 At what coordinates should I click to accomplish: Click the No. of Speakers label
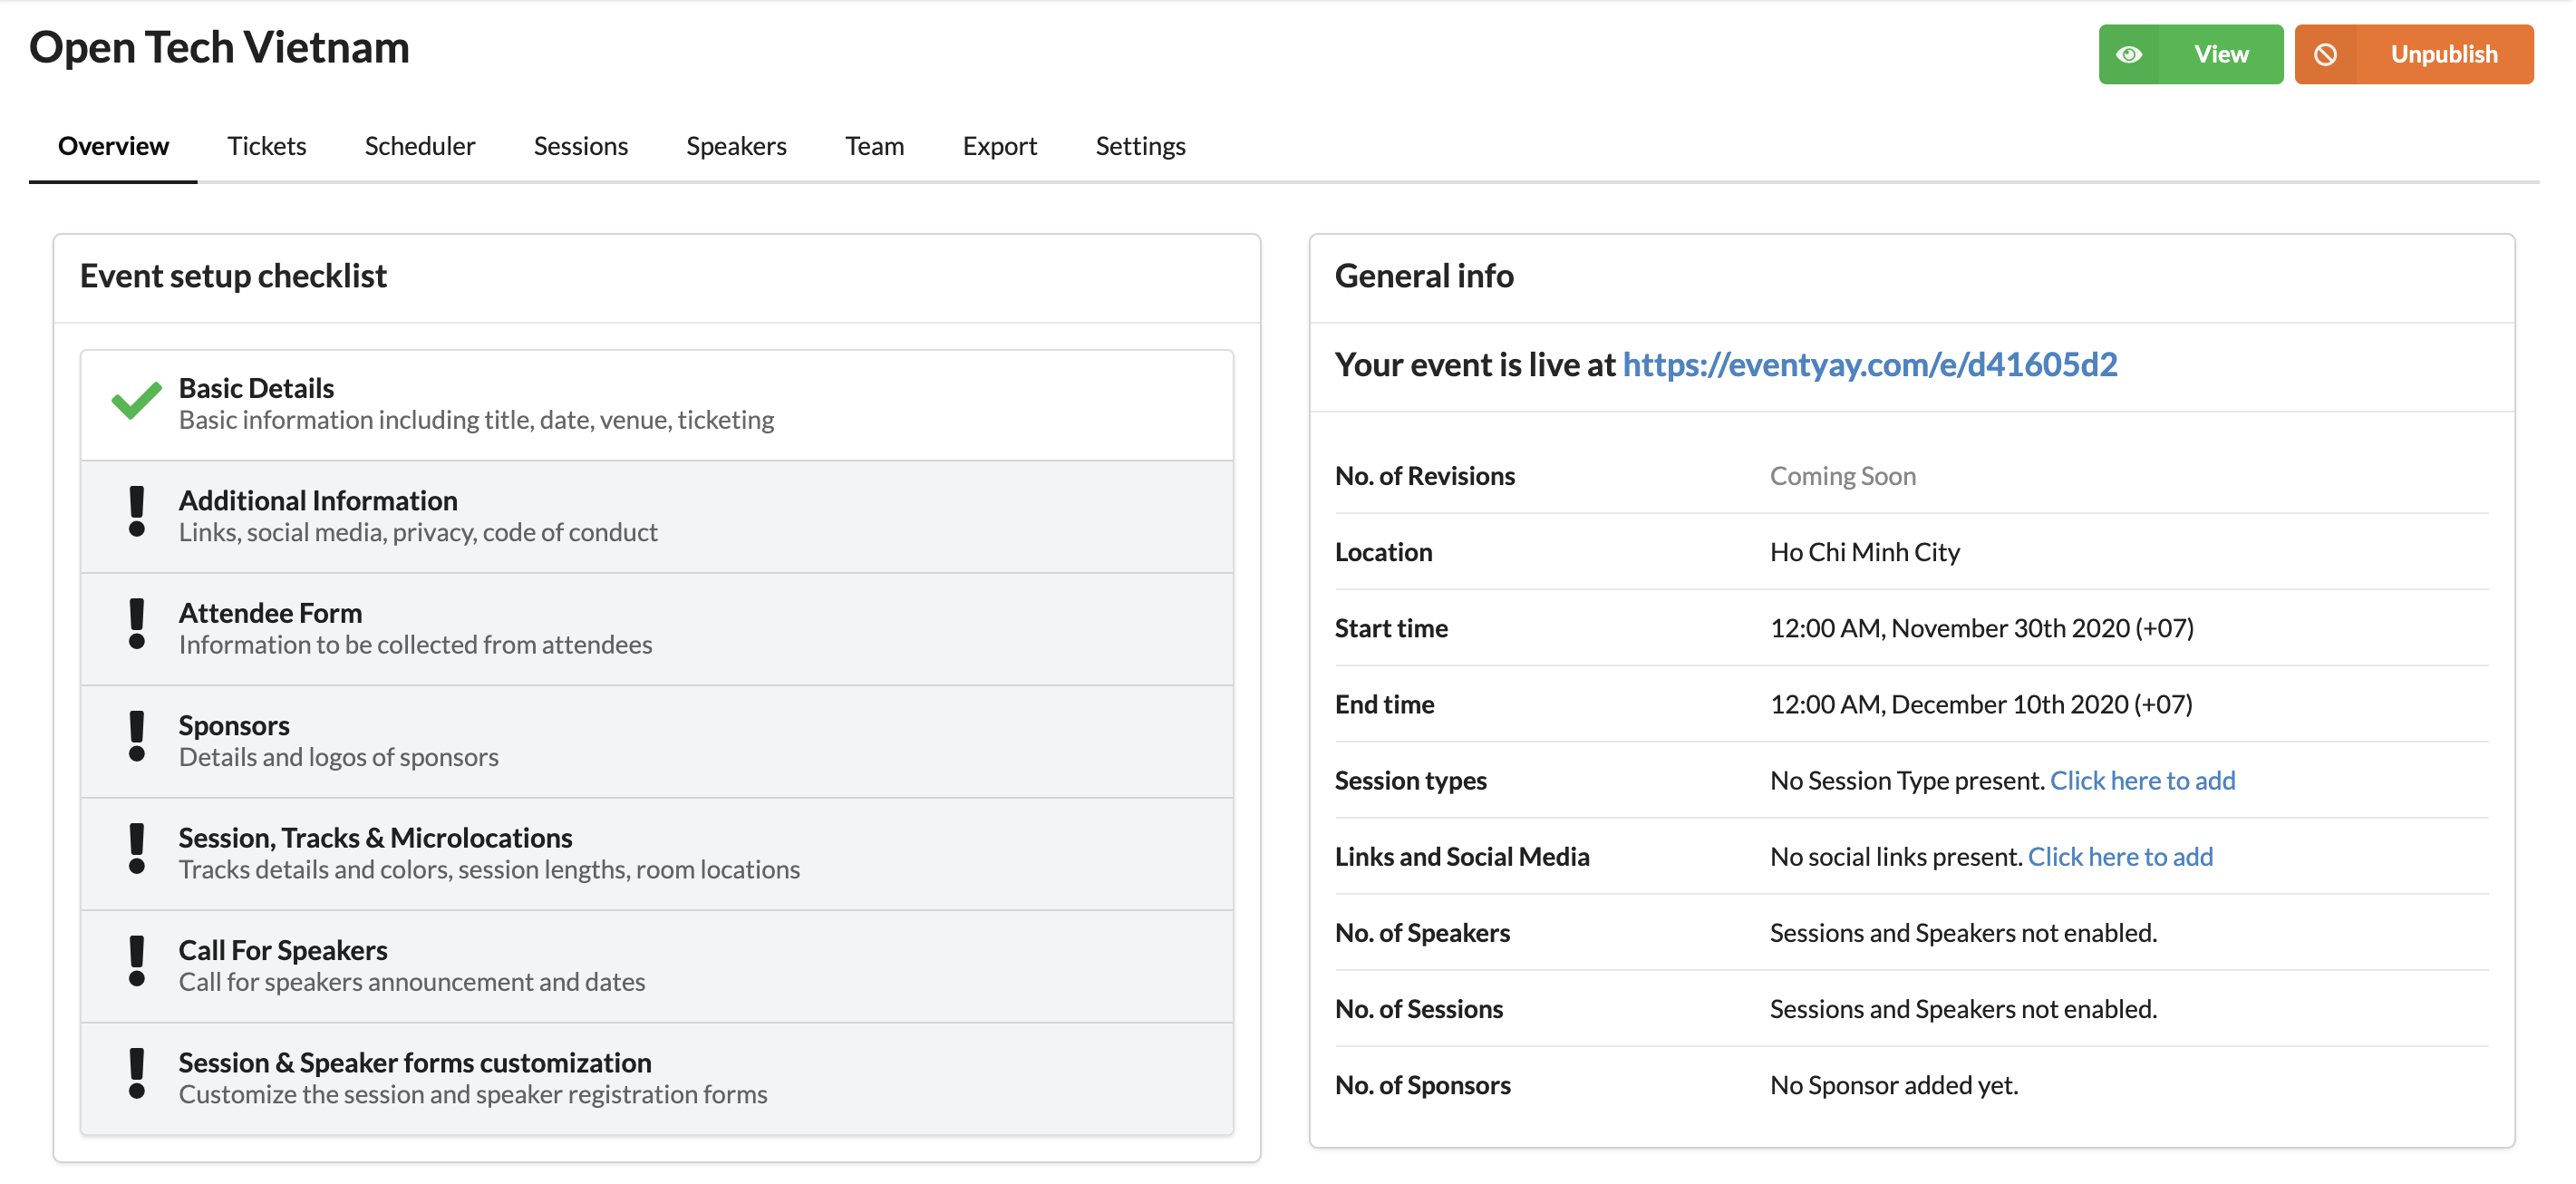[x=1422, y=933]
